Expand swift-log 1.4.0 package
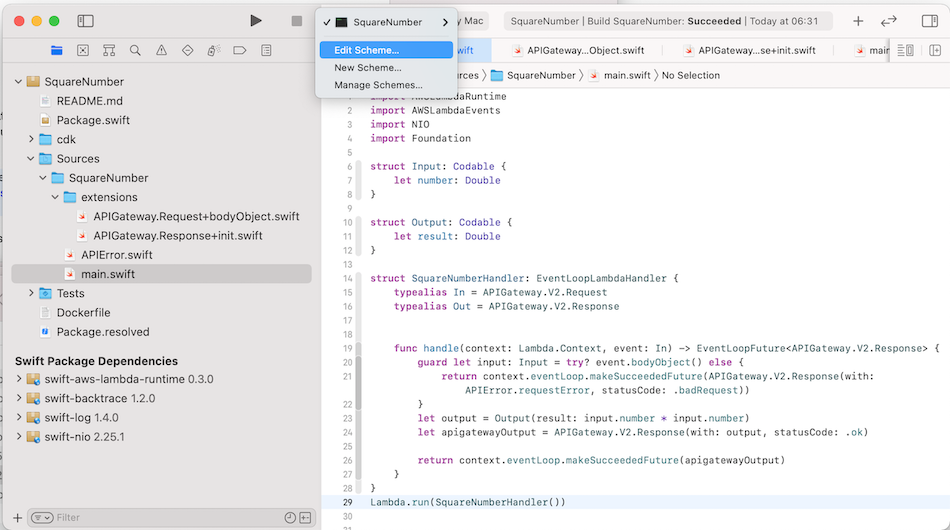 coord(18,417)
